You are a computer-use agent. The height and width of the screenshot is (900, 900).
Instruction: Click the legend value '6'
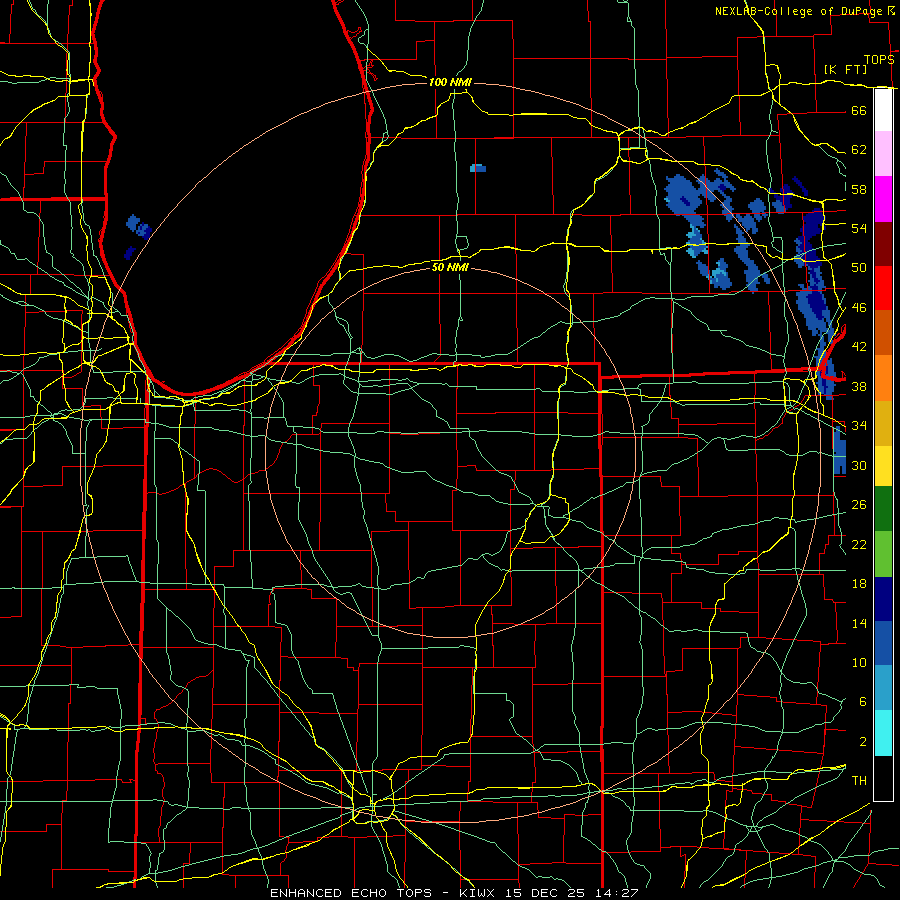862,701
